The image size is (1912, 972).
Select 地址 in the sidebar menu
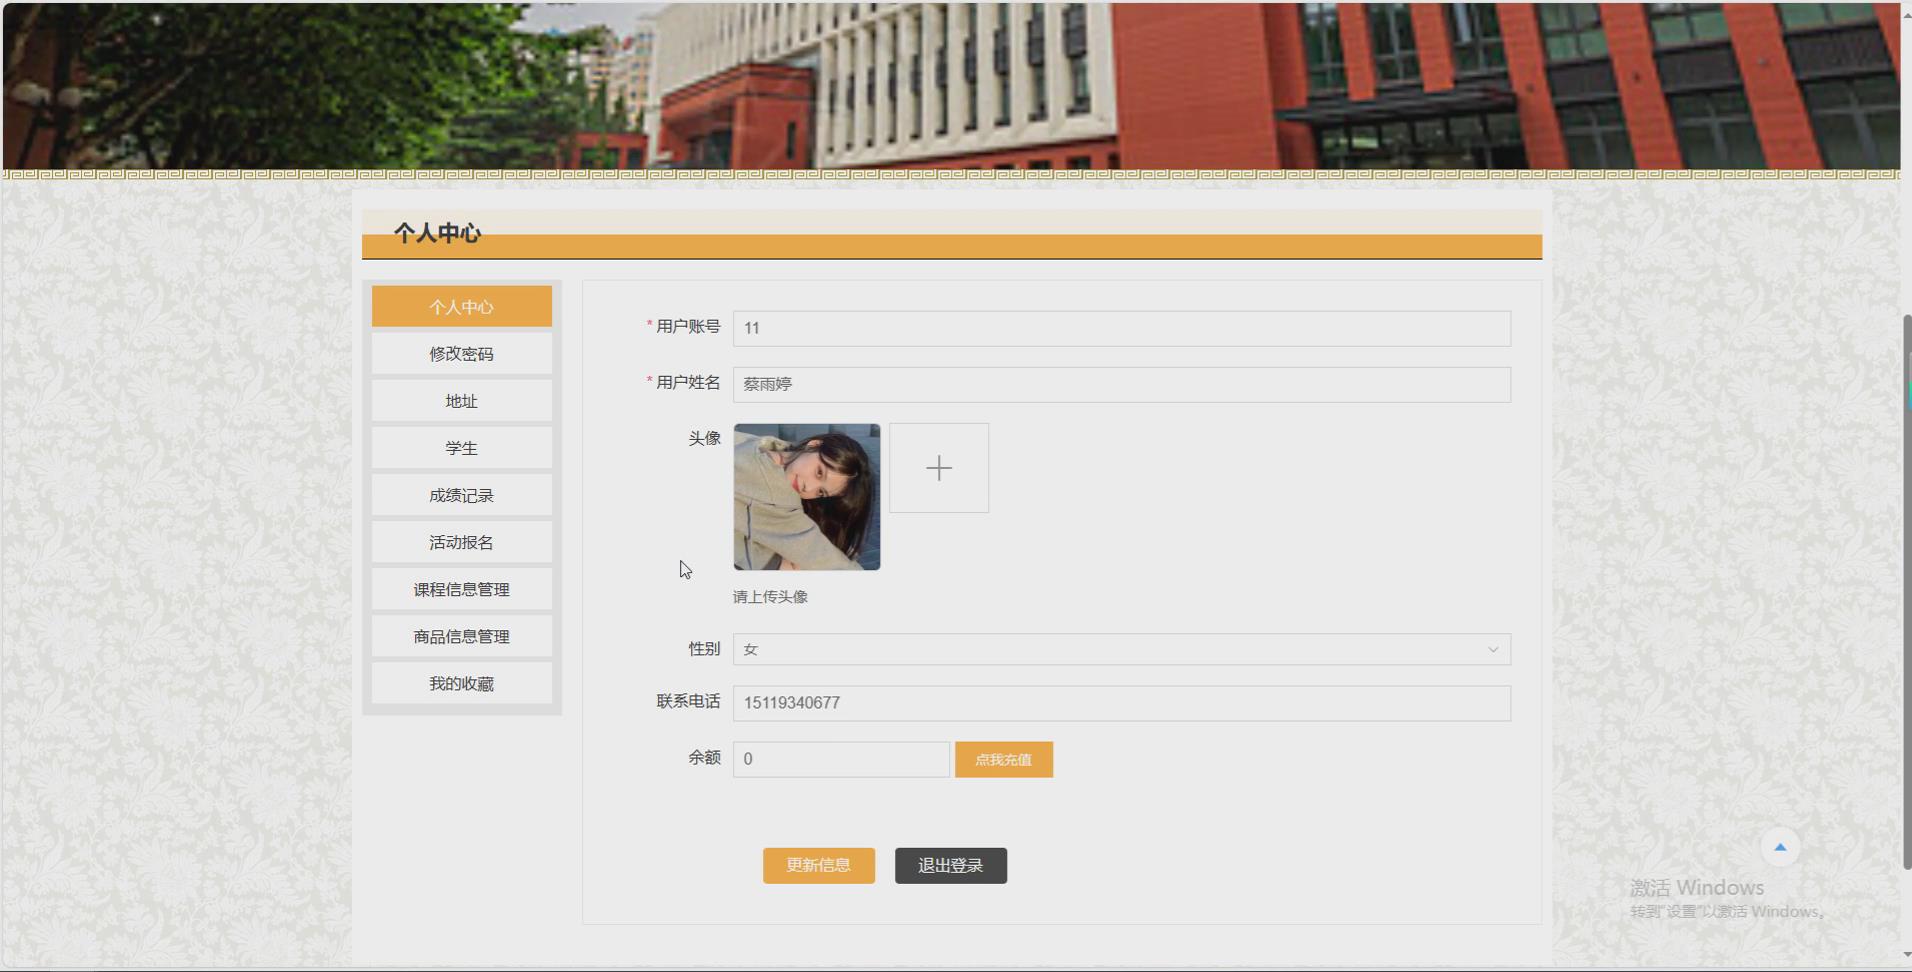click(x=461, y=400)
